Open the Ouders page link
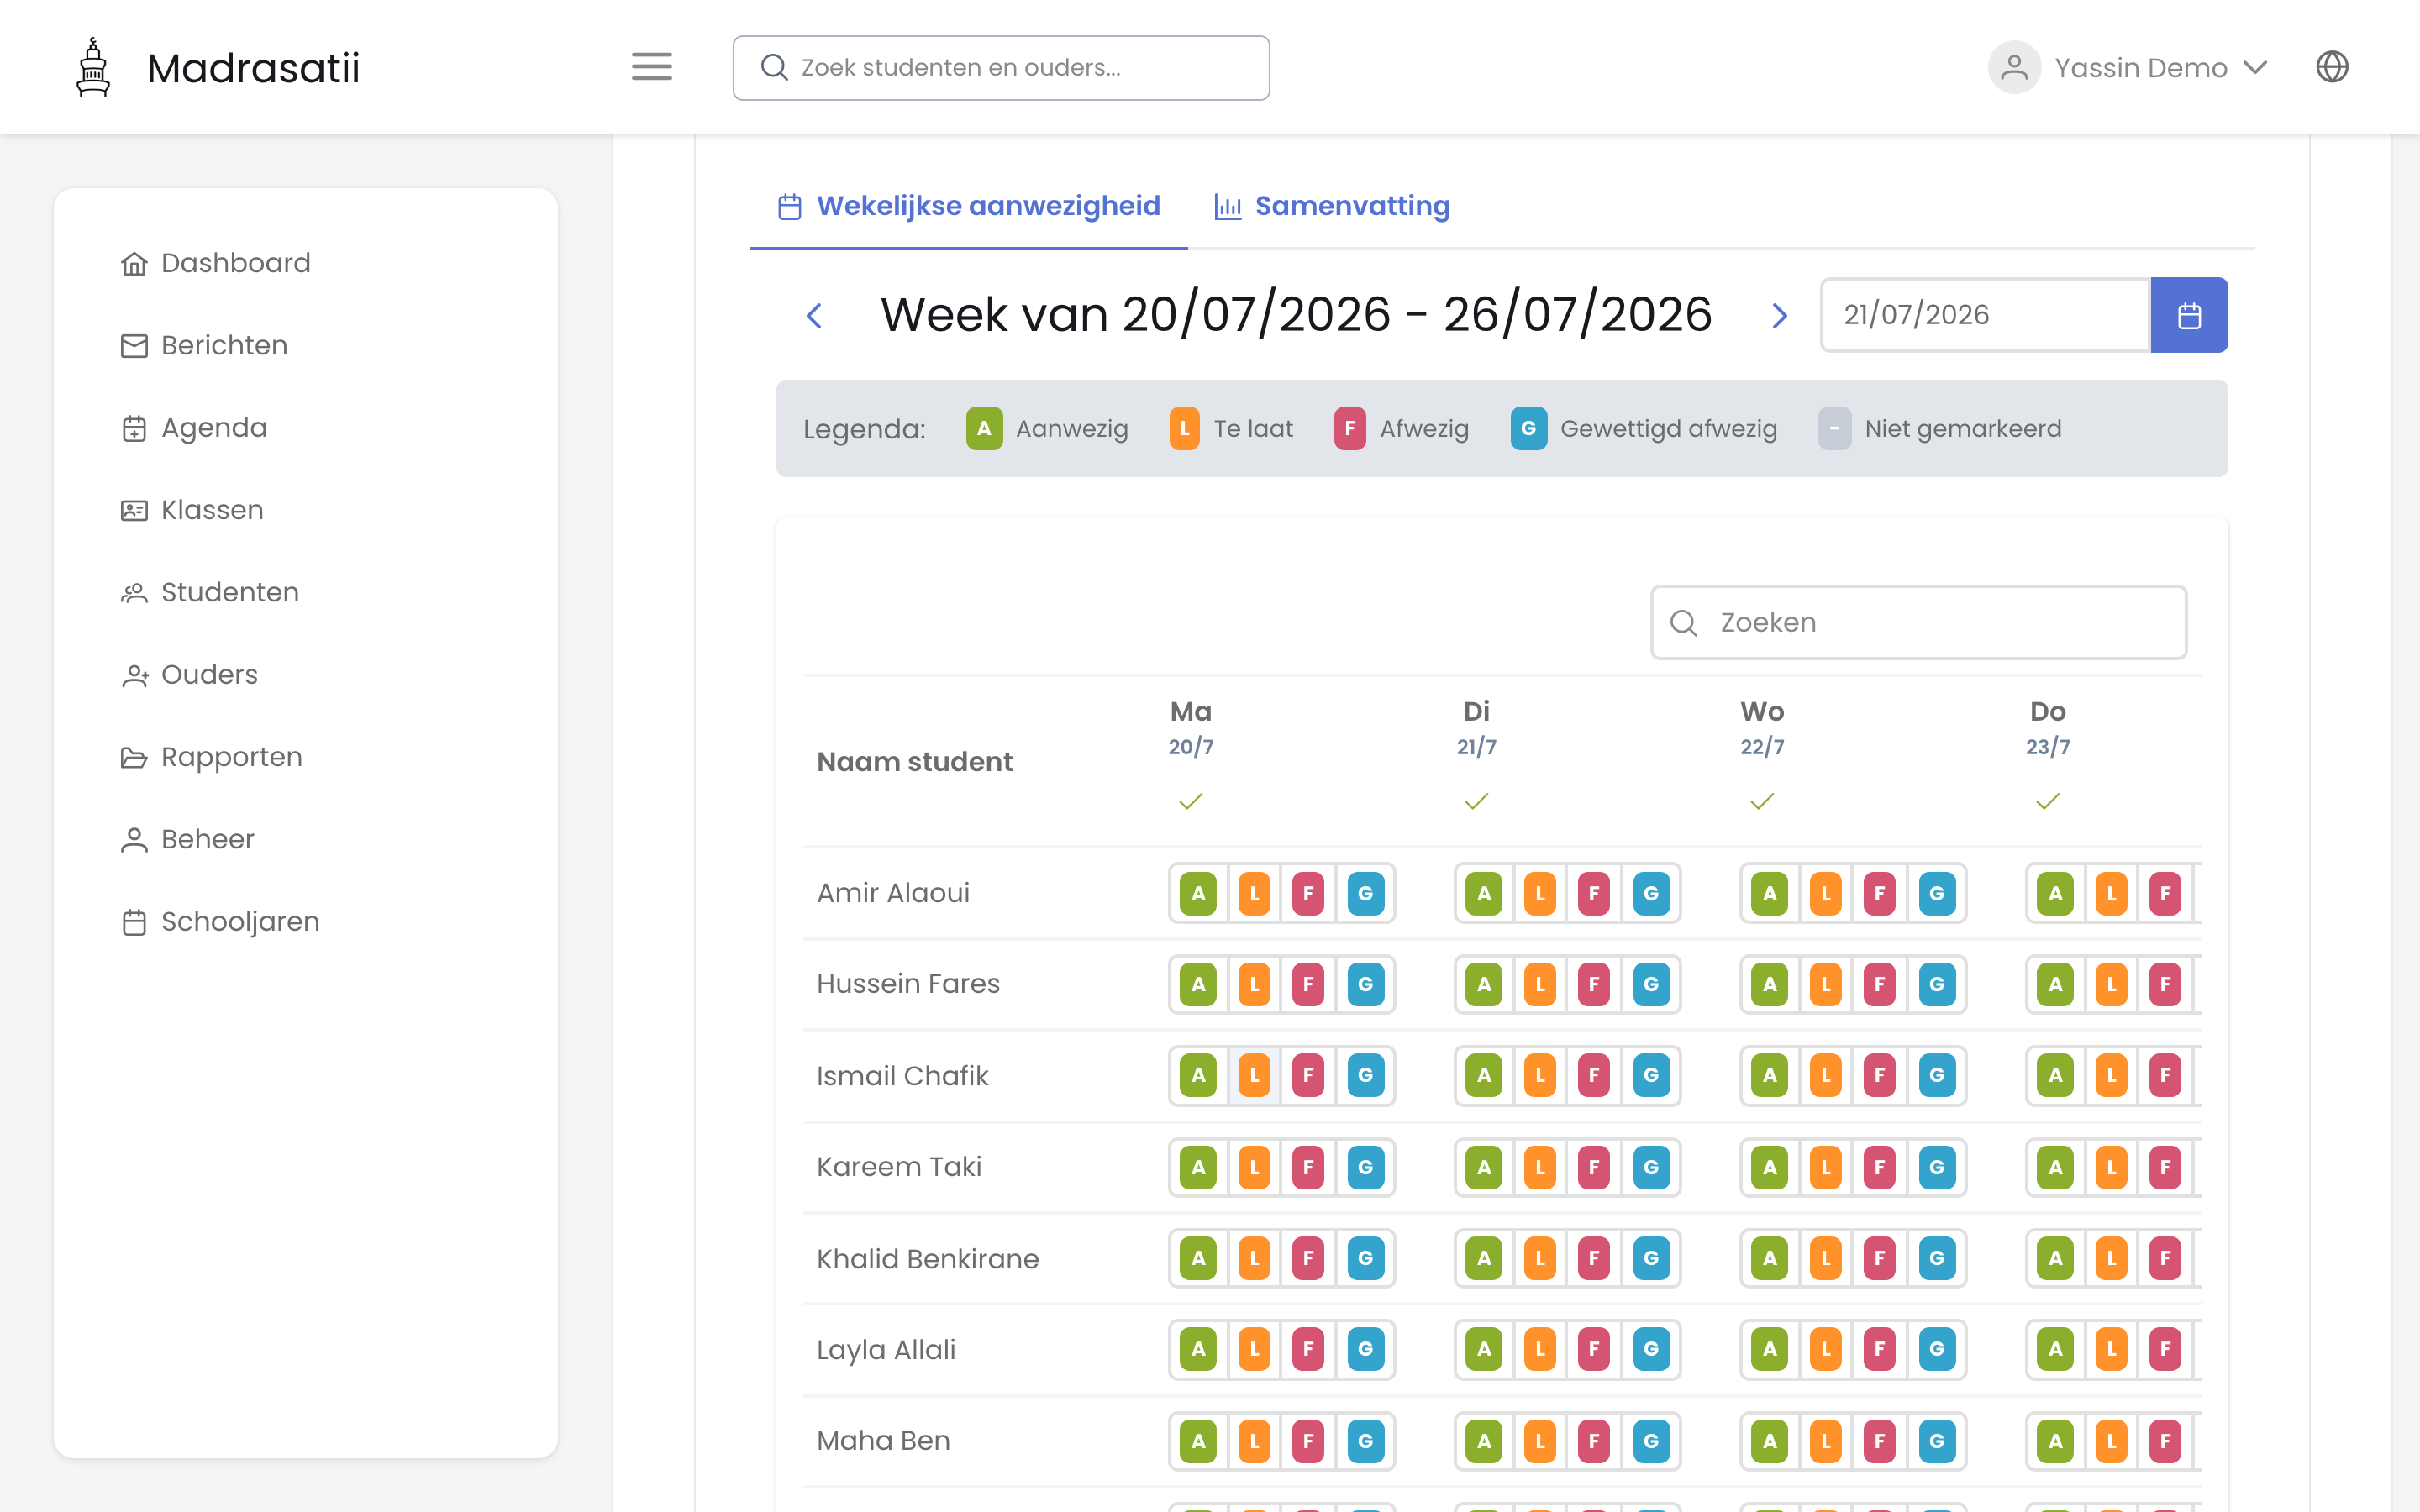 coord(209,675)
